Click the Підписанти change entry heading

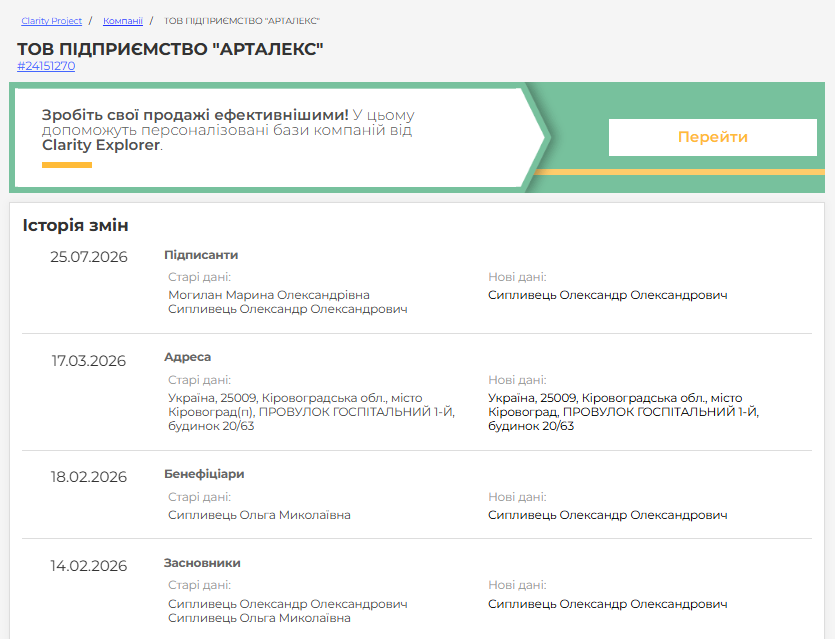[x=201, y=255]
